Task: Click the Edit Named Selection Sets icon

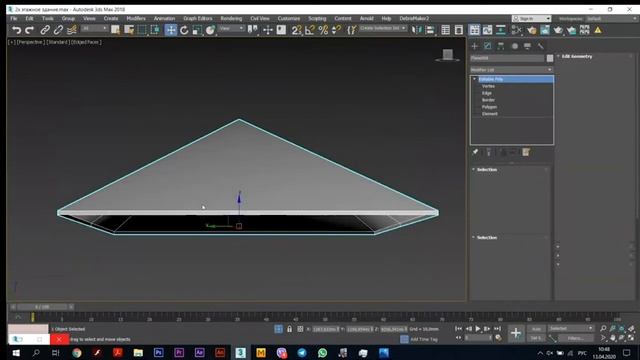Action: pos(351,30)
